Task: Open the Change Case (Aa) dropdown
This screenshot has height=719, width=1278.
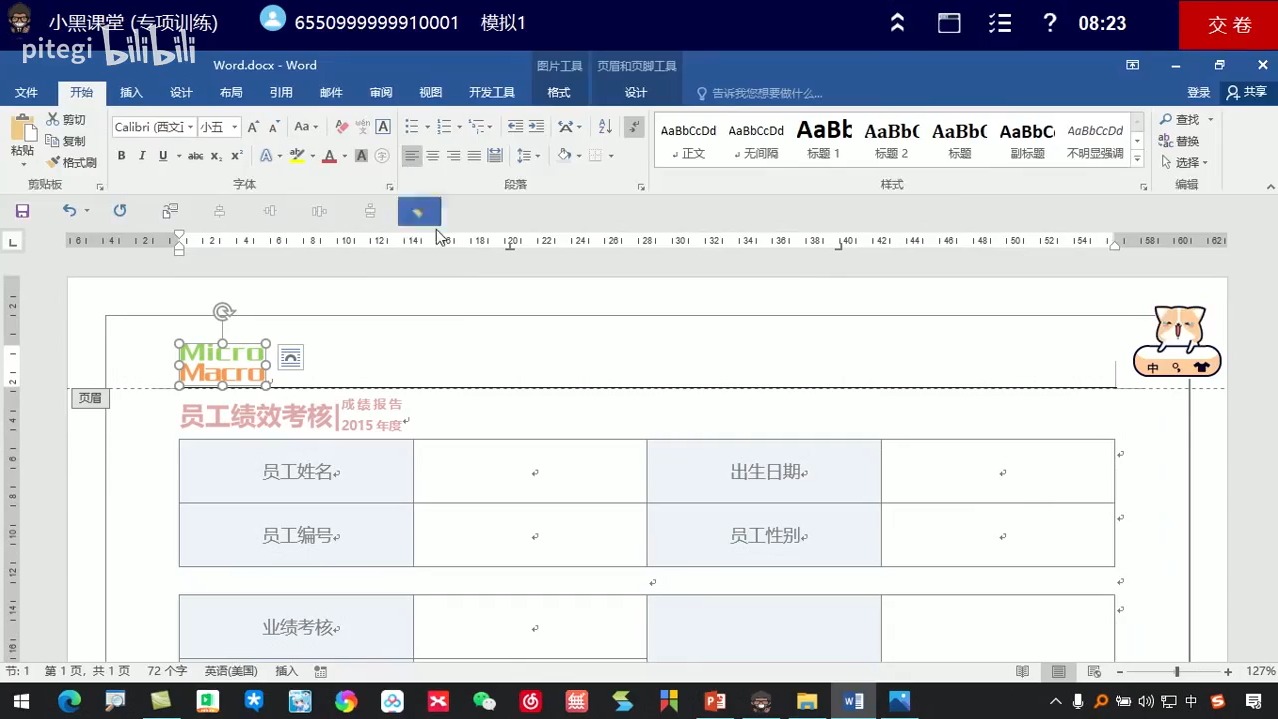Action: coord(306,127)
